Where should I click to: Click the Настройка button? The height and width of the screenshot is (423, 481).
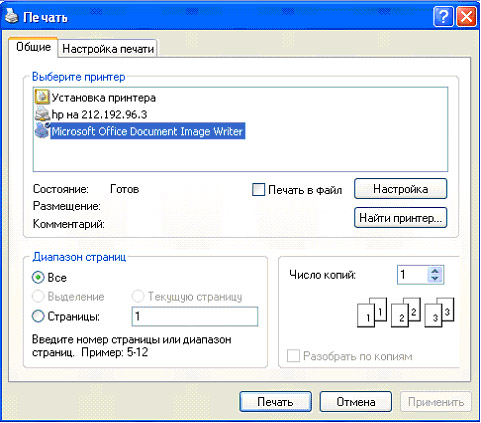point(400,189)
